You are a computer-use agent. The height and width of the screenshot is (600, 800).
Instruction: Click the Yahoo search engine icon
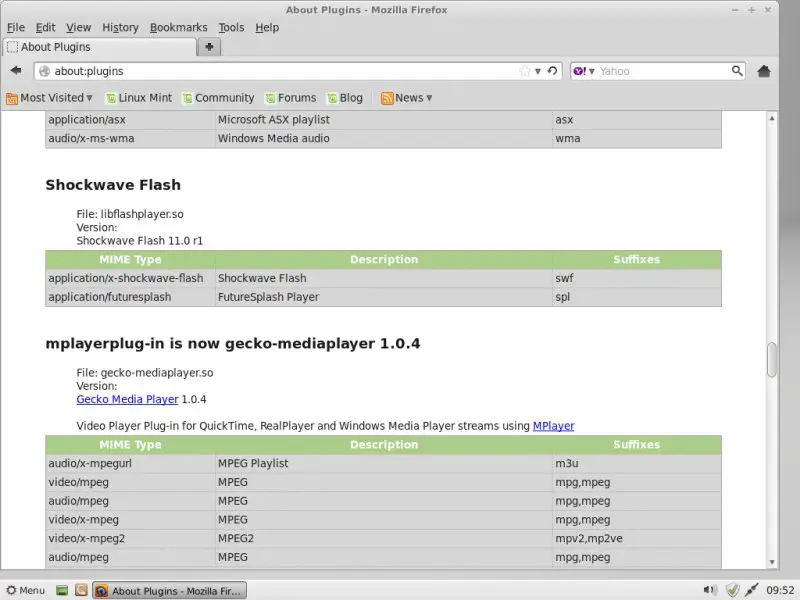(580, 71)
